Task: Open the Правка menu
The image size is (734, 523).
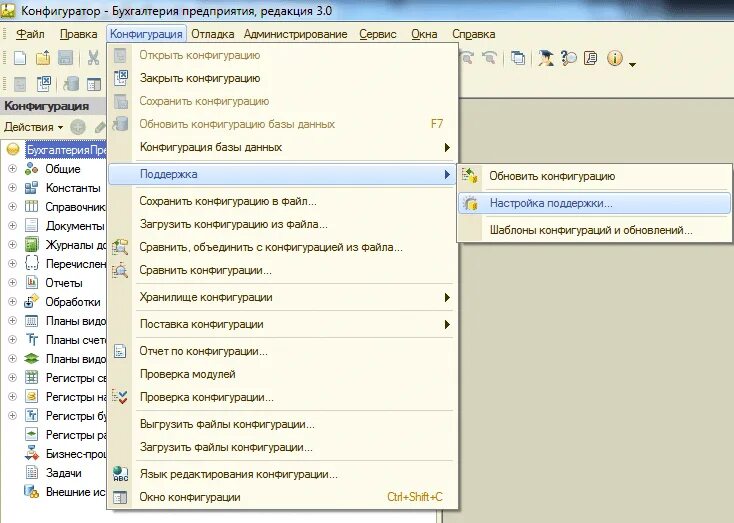Action: (x=78, y=34)
